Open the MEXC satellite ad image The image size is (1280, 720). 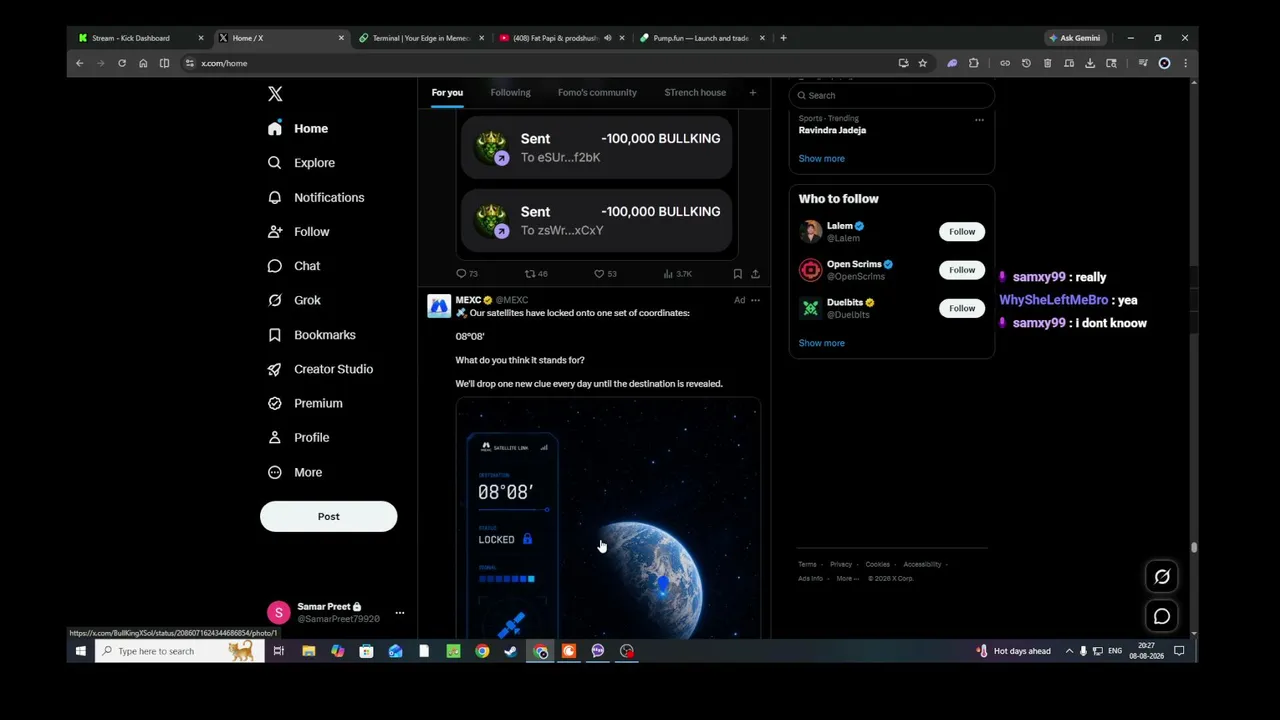[x=608, y=518]
